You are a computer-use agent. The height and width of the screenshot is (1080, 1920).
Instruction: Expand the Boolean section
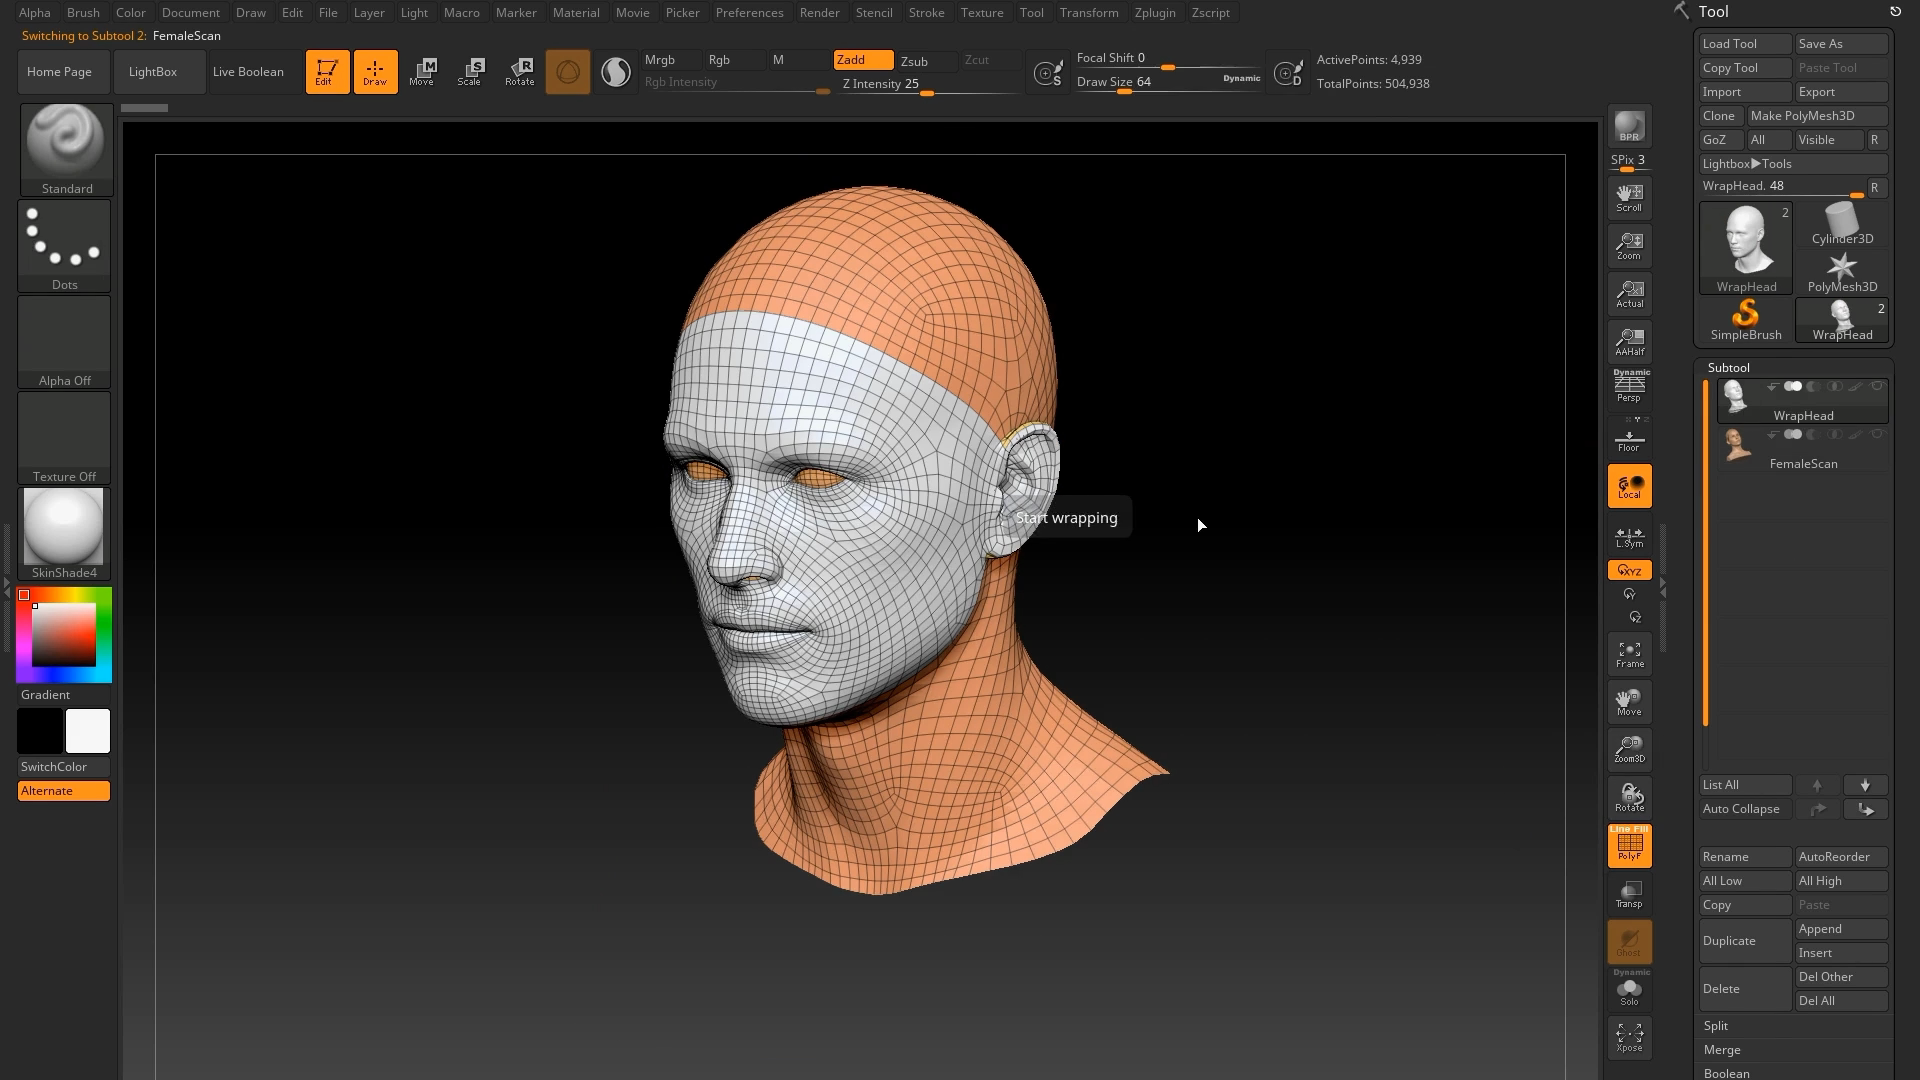[x=1726, y=1073]
